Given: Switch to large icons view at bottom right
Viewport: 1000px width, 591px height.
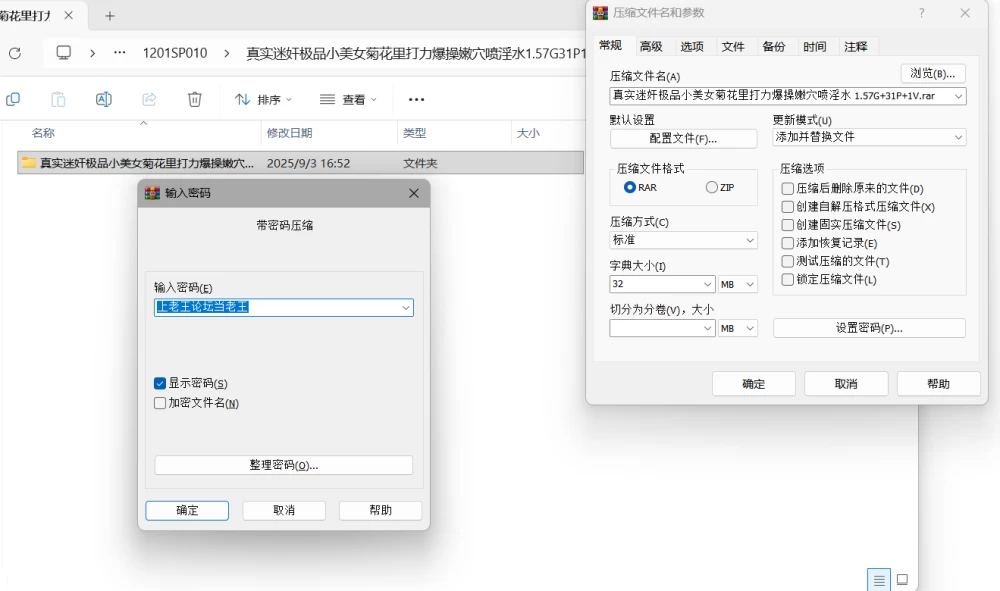Looking at the screenshot, I should pyautogui.click(x=902, y=580).
